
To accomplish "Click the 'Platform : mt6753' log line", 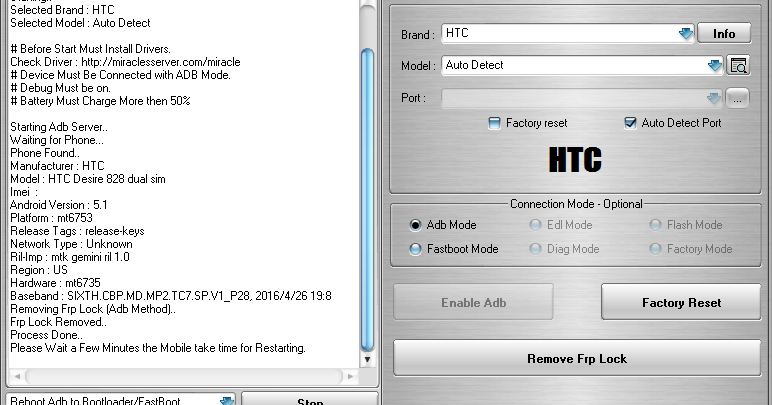I will [x=51, y=218].
